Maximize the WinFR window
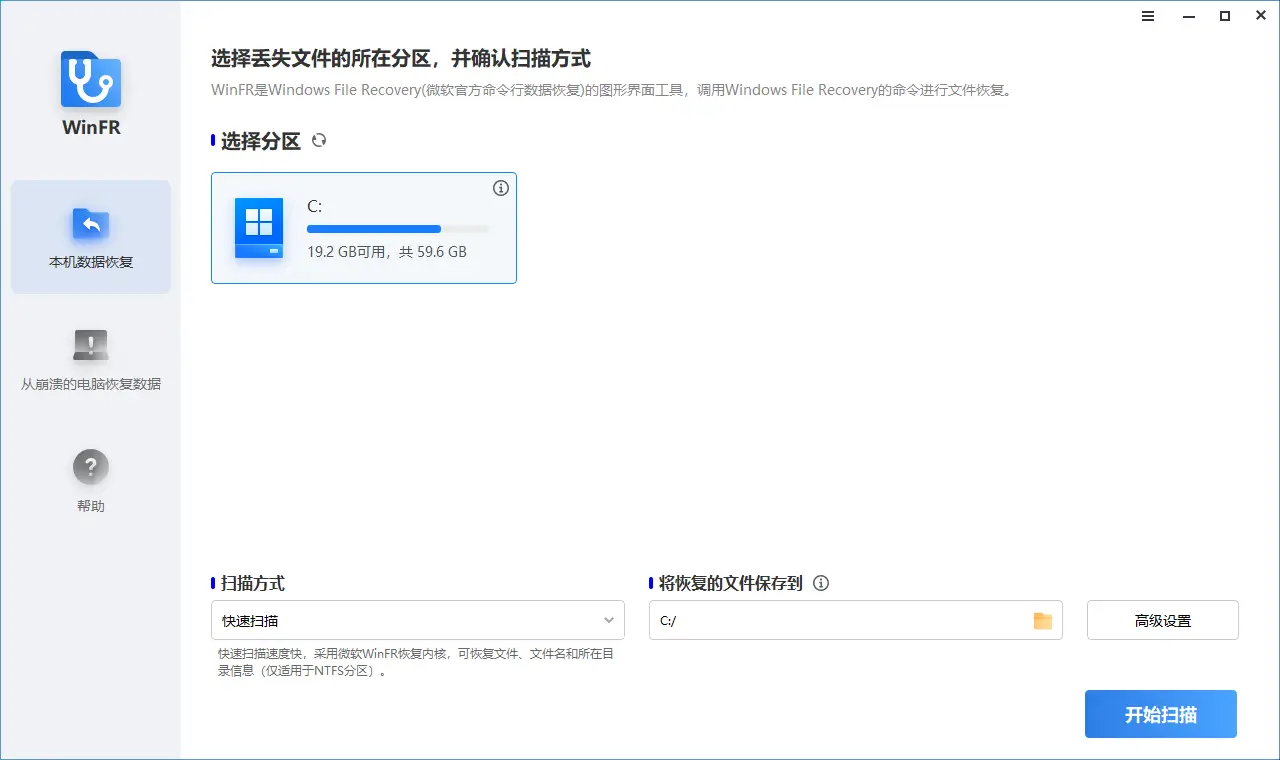Viewport: 1280px width, 760px height. [x=1224, y=16]
